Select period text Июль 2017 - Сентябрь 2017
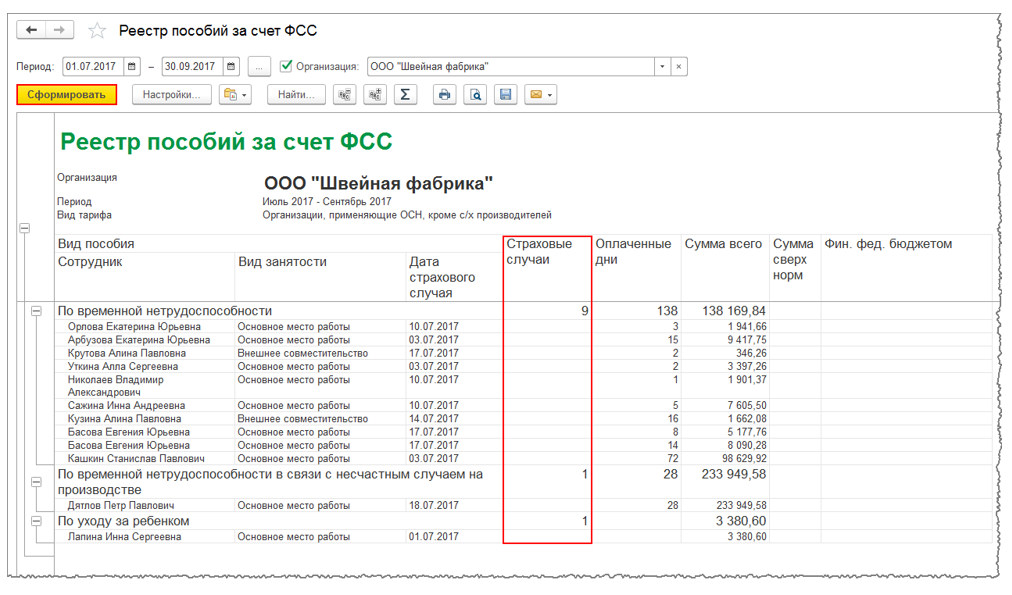The width and height of the screenshot is (1012, 595). pos(327,201)
